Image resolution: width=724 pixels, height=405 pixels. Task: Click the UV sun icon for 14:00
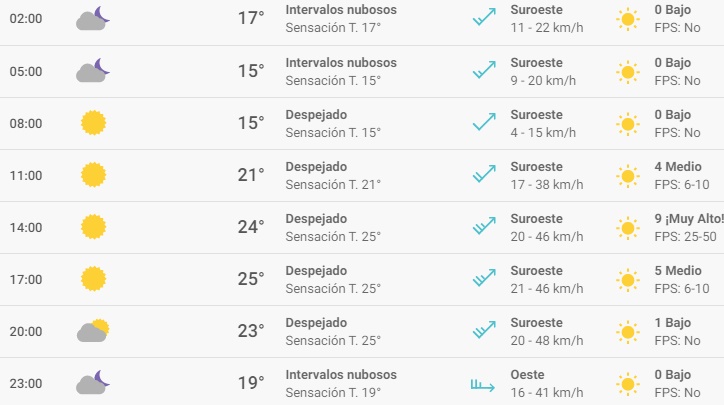[628, 228]
